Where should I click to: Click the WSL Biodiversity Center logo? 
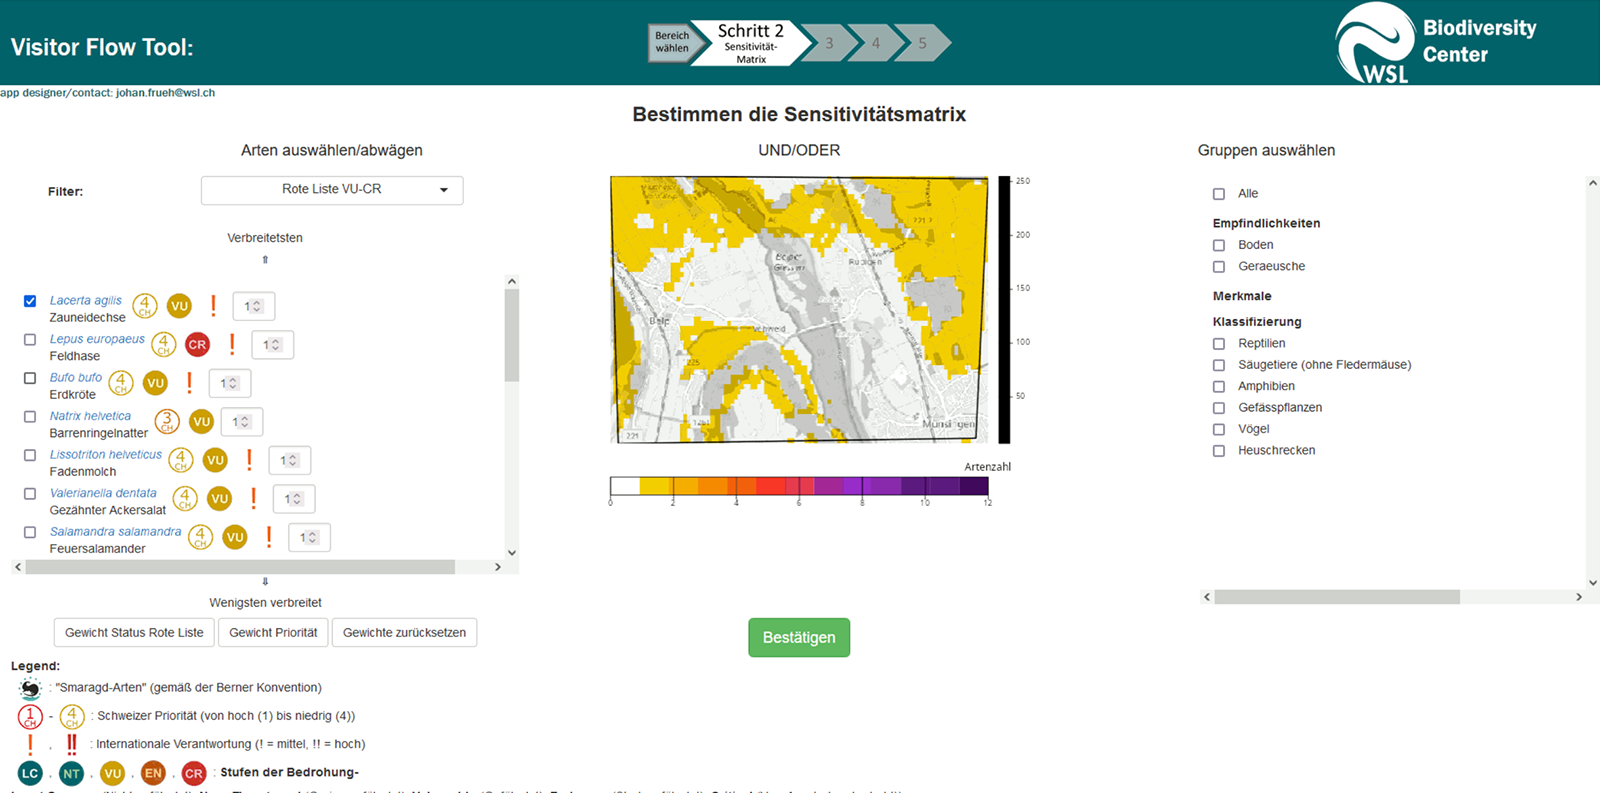[x=1436, y=43]
